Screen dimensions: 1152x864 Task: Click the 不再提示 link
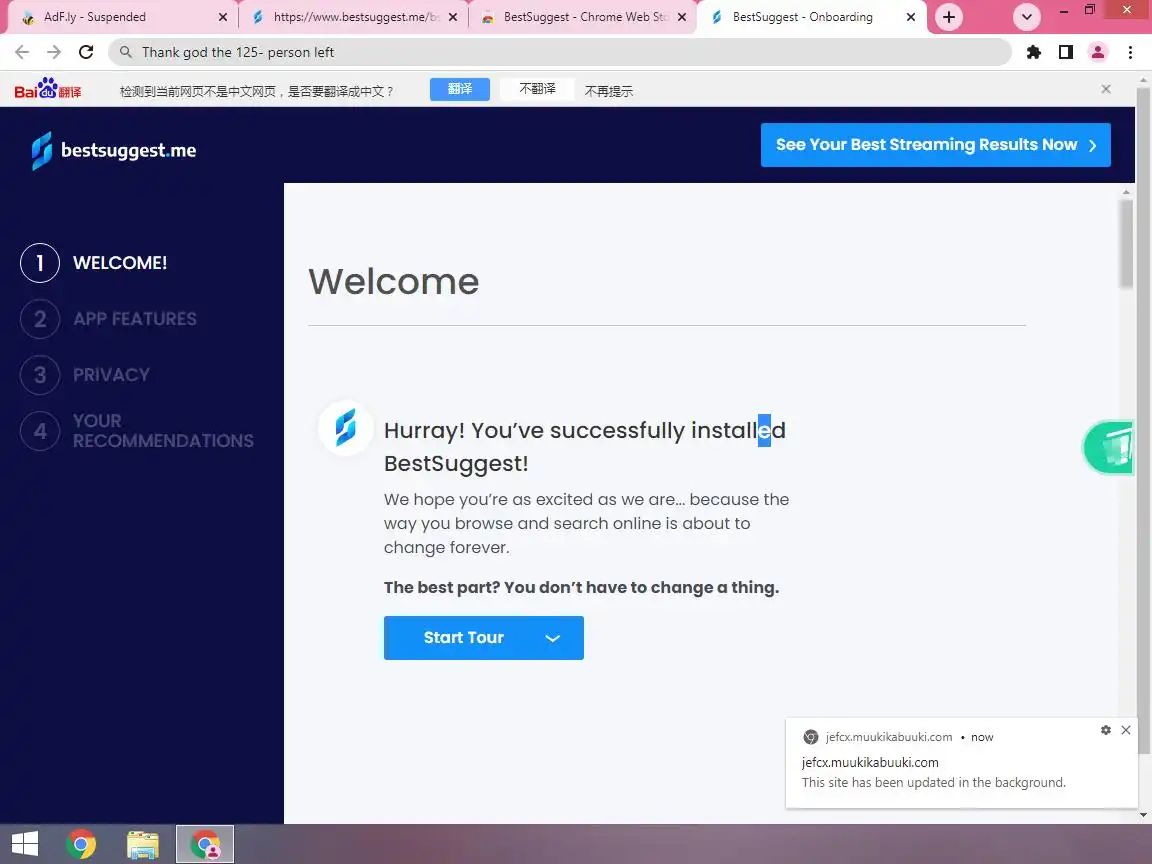tap(608, 91)
